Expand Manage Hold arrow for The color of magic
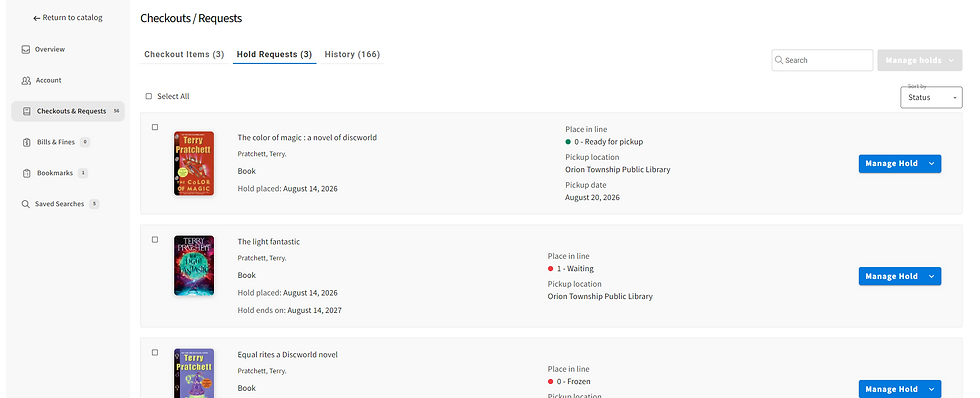The height and width of the screenshot is (398, 980). [931, 164]
